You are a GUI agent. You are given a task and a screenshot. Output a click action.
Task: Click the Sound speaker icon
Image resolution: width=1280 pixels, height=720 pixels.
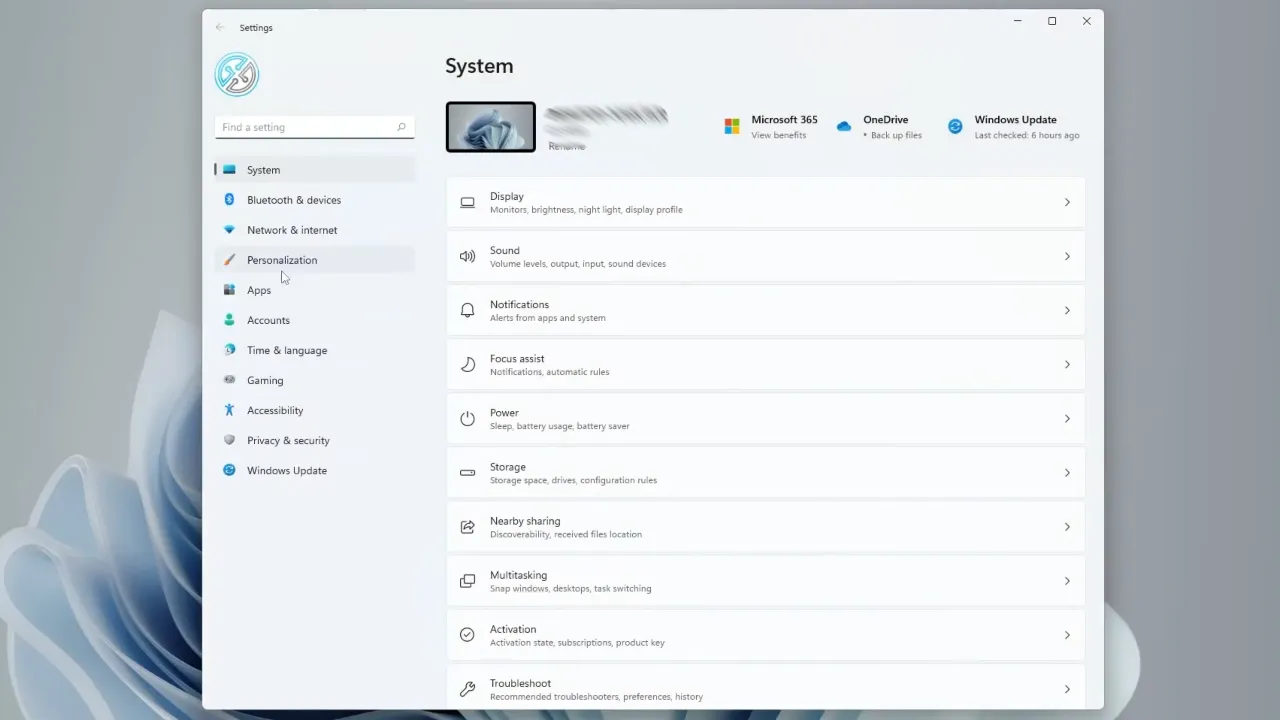[467, 256]
